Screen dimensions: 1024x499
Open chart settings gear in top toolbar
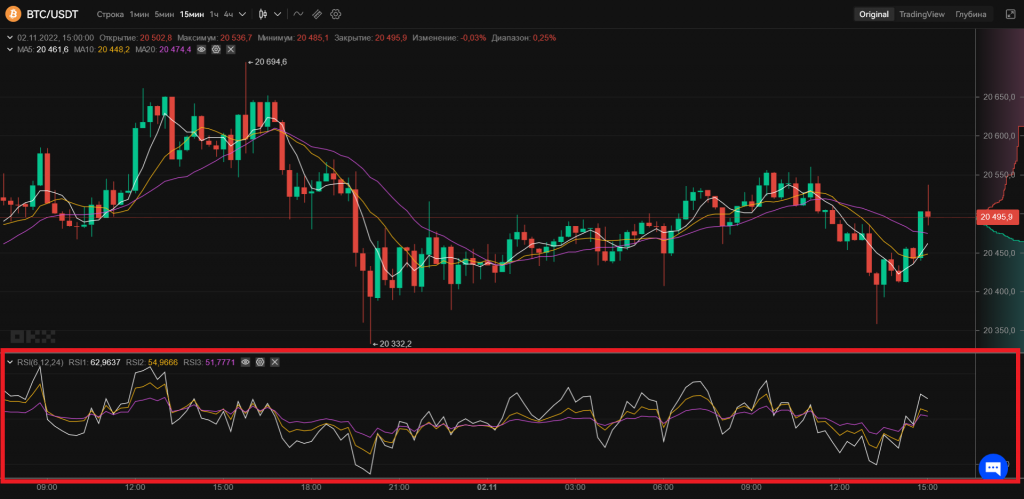[x=336, y=15]
